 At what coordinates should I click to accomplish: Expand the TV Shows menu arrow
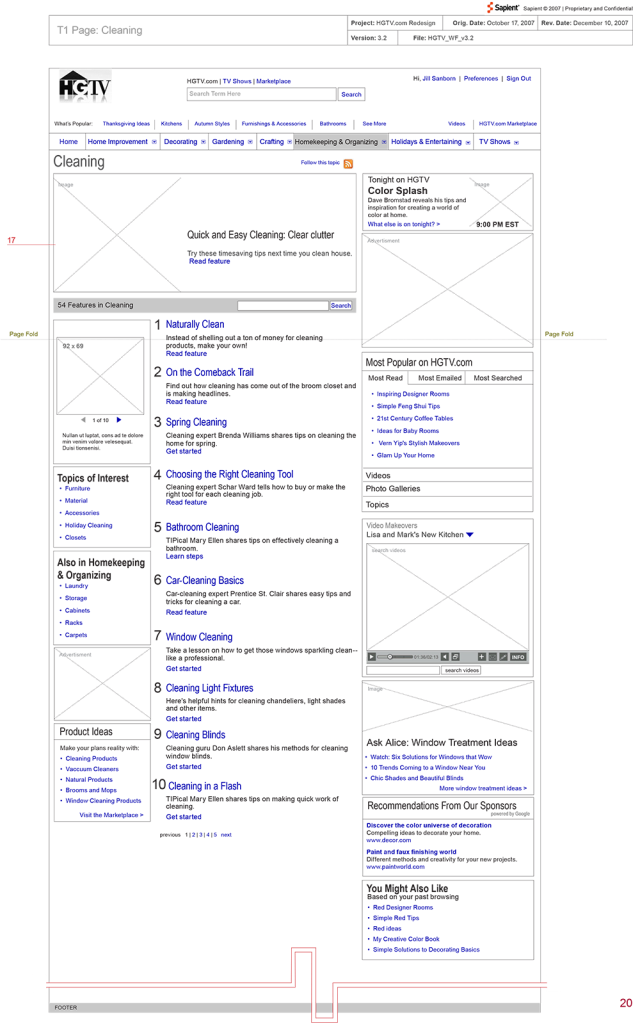[516, 142]
